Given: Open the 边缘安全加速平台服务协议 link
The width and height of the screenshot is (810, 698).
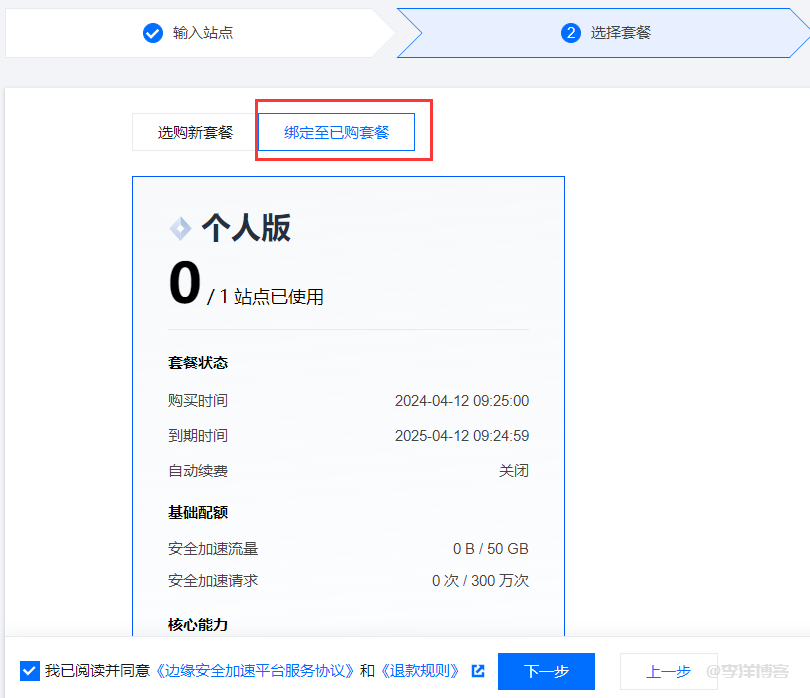Looking at the screenshot, I should pos(255,671).
